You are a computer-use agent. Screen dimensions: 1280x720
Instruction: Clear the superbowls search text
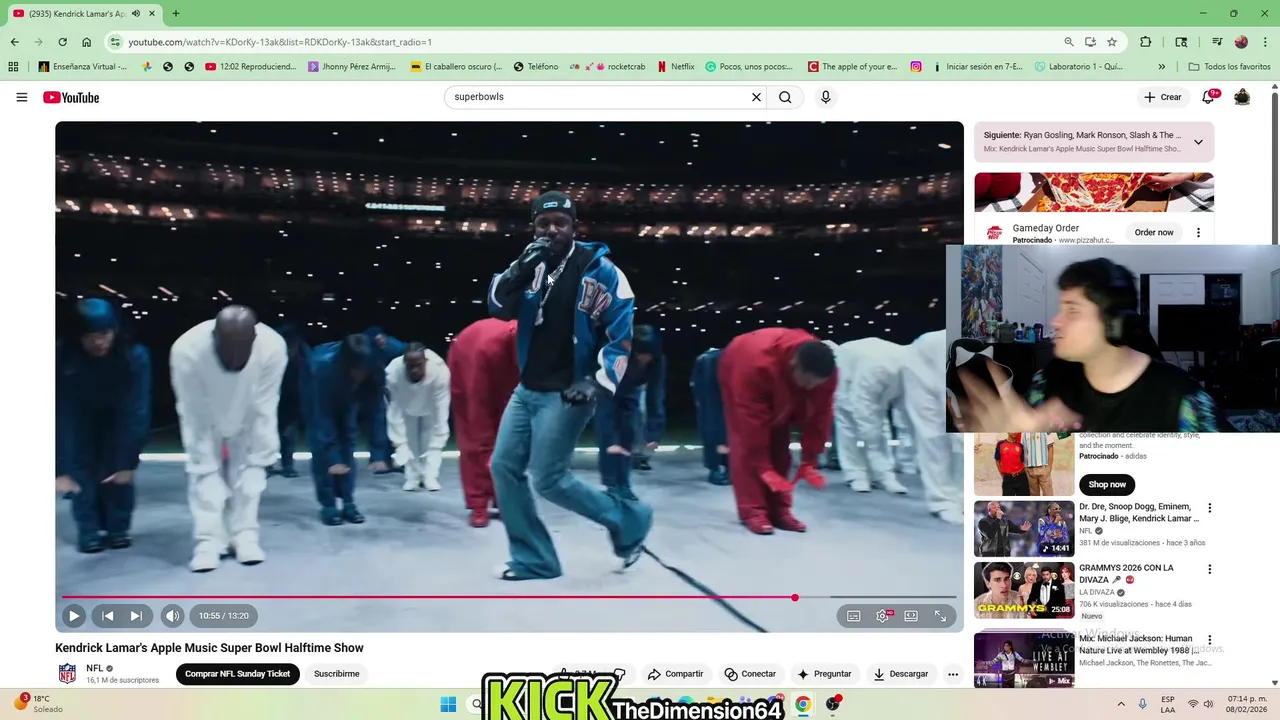[x=756, y=97]
